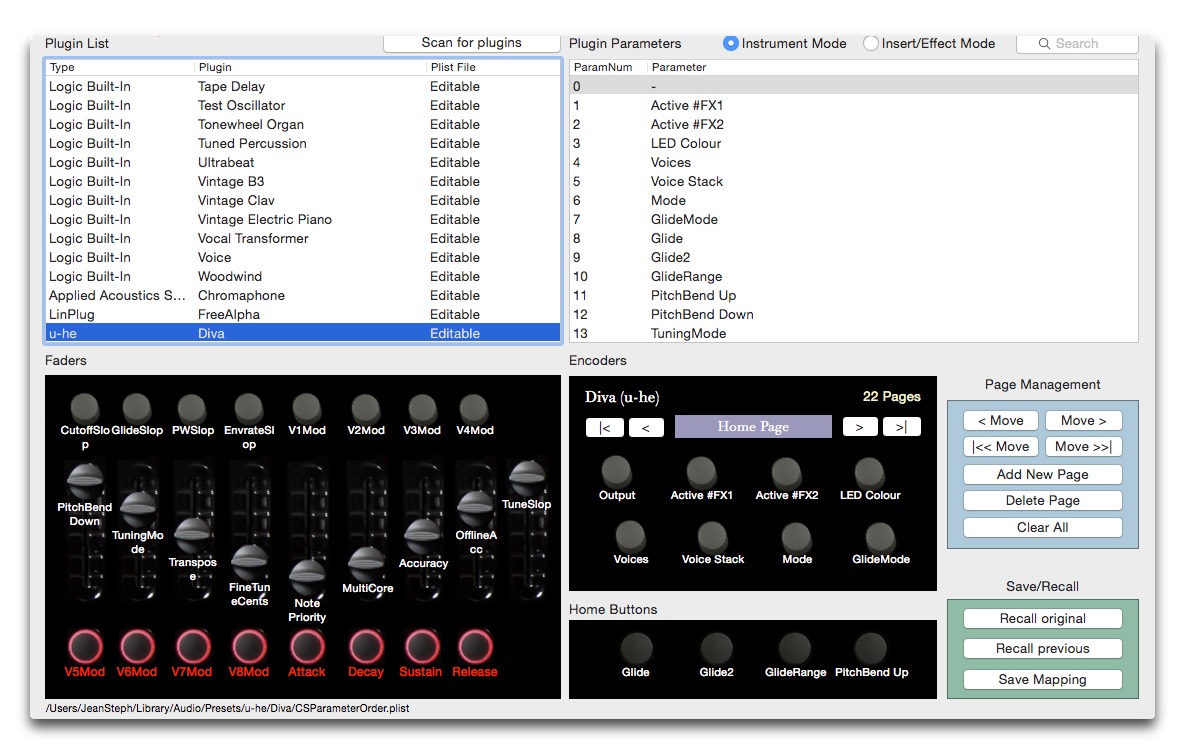This screenshot has height=755, width=1186.
Task: Select Instrument Mode radio button
Action: click(x=731, y=44)
